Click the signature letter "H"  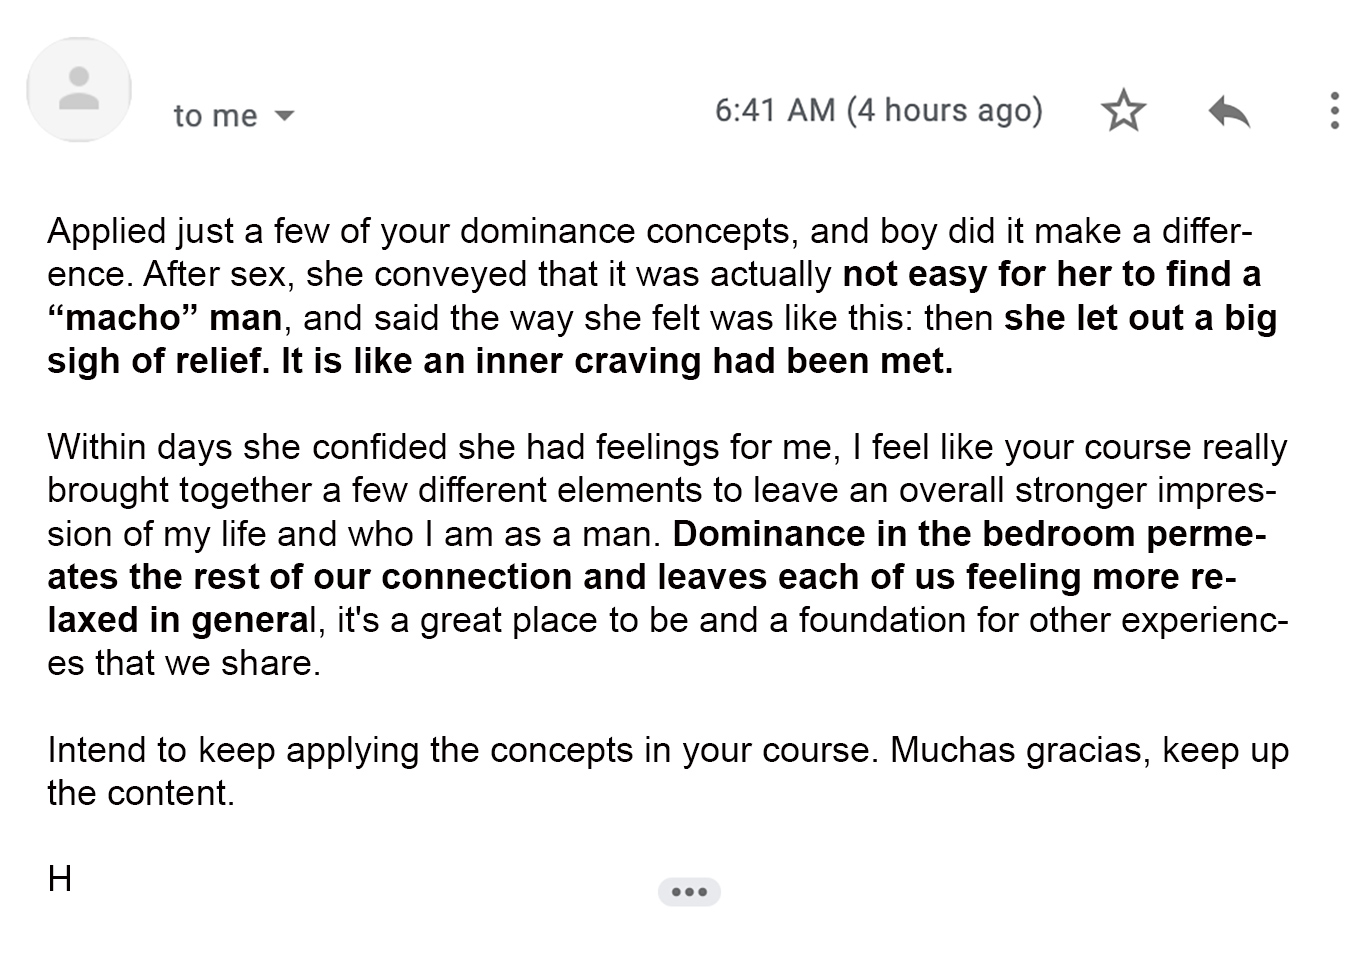click(59, 879)
